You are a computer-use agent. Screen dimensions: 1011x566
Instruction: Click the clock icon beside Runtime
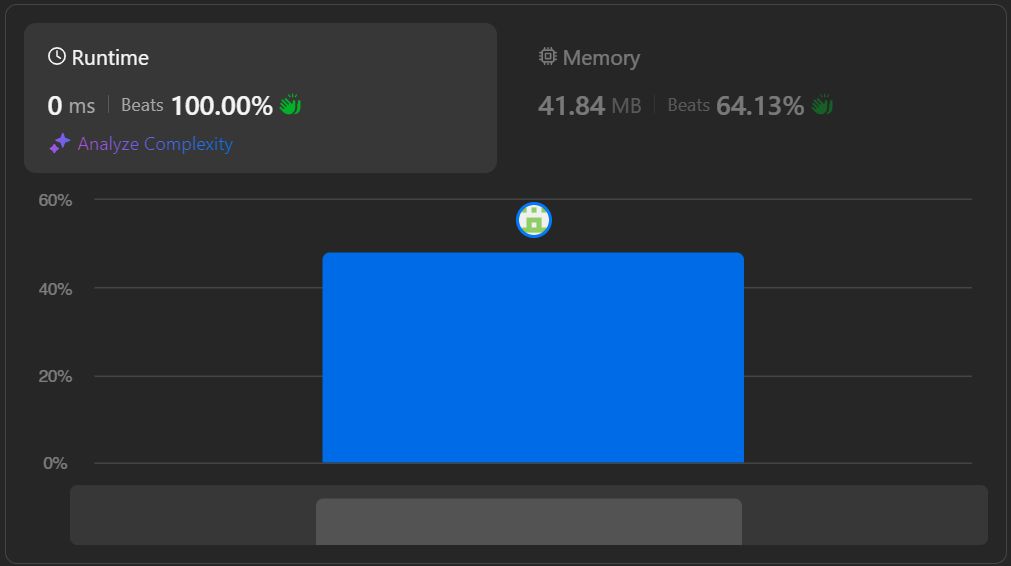57,57
